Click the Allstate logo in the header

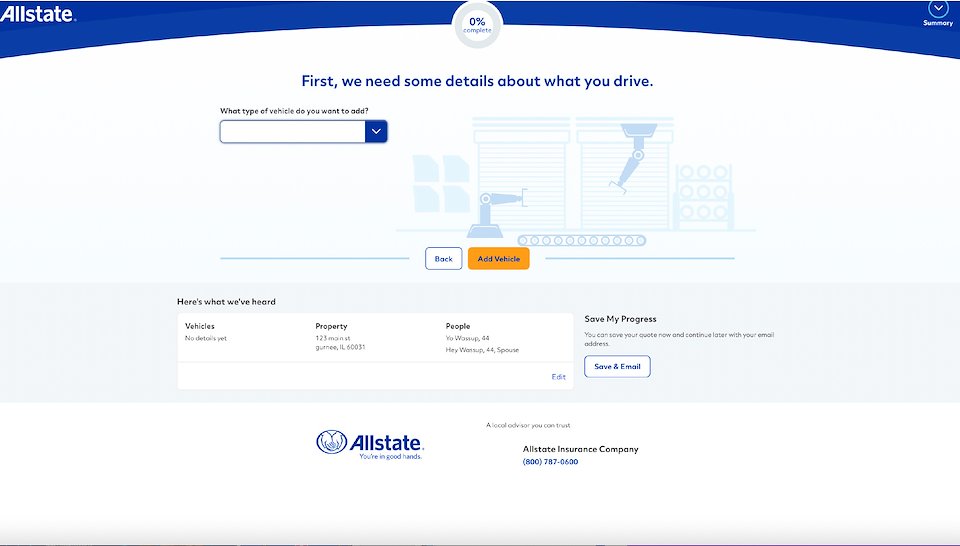tap(36, 13)
